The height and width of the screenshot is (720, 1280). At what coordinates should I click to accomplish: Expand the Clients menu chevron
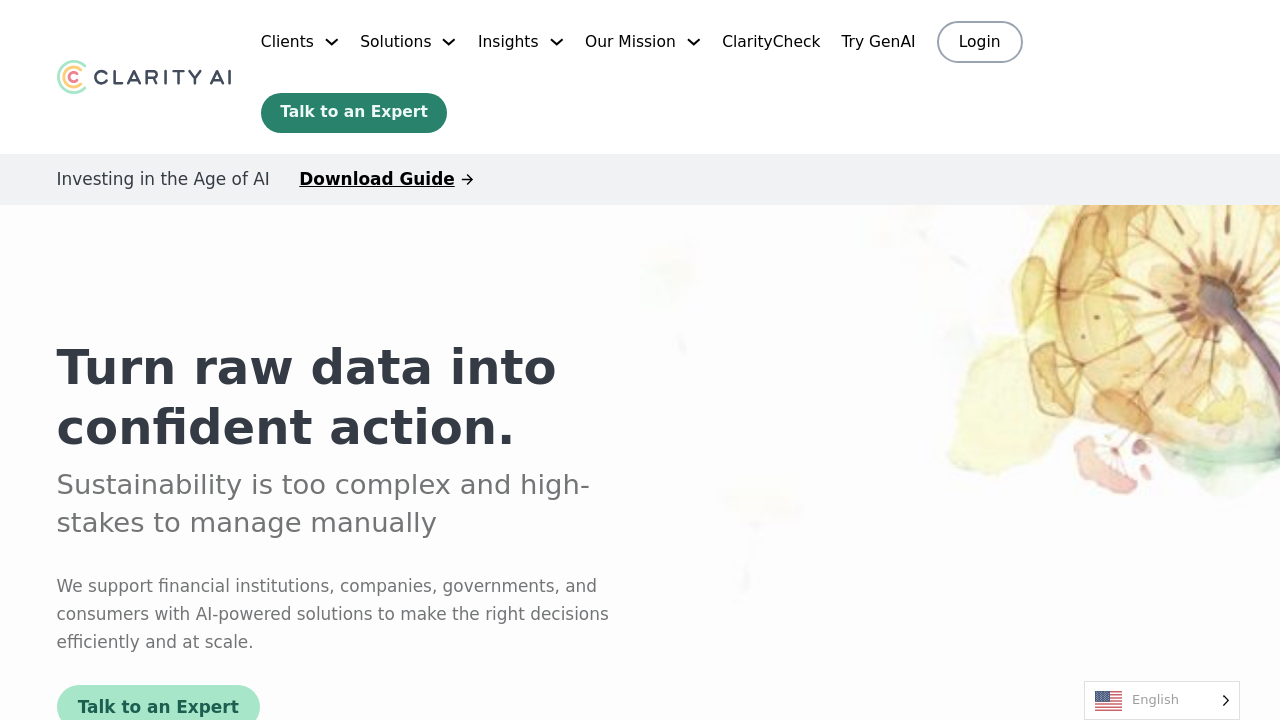pos(332,42)
